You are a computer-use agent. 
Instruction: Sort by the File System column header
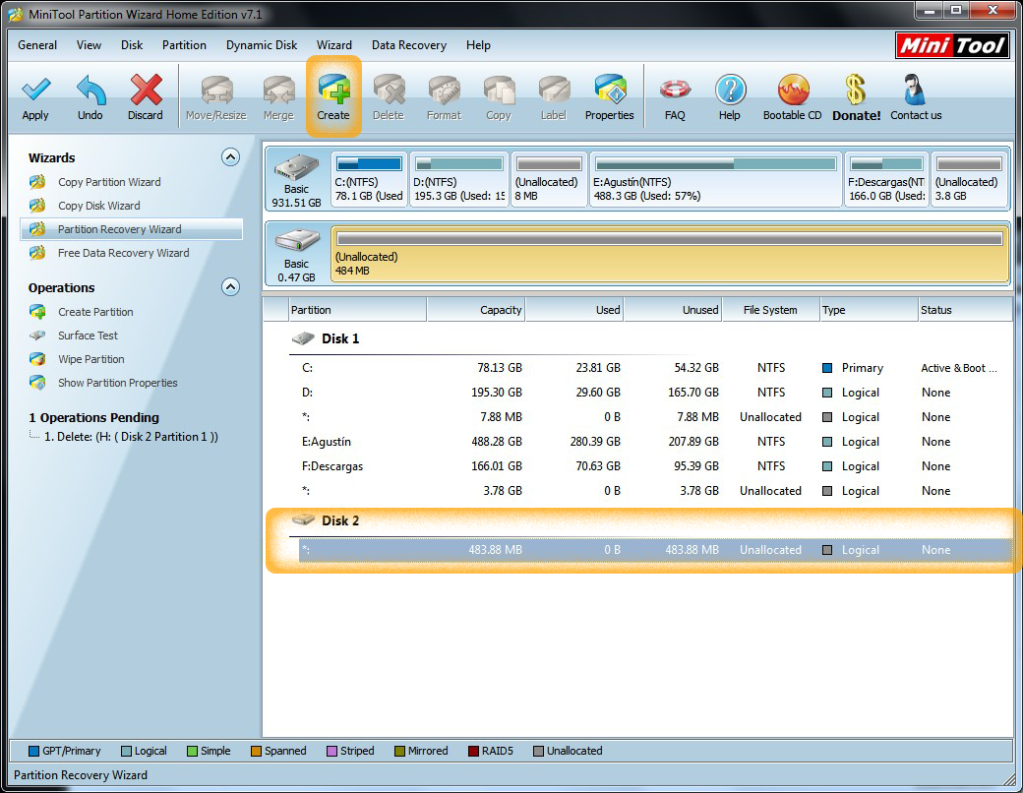[771, 310]
